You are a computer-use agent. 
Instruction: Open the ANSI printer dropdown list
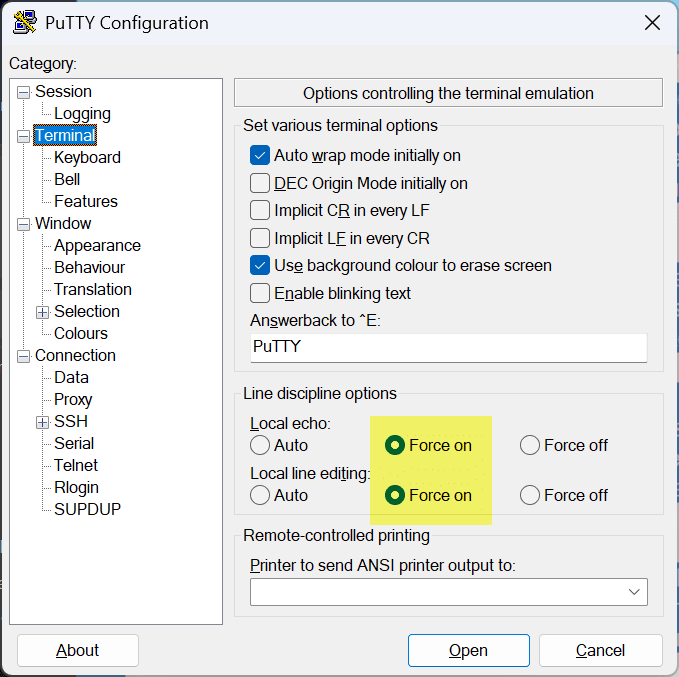tap(633, 592)
